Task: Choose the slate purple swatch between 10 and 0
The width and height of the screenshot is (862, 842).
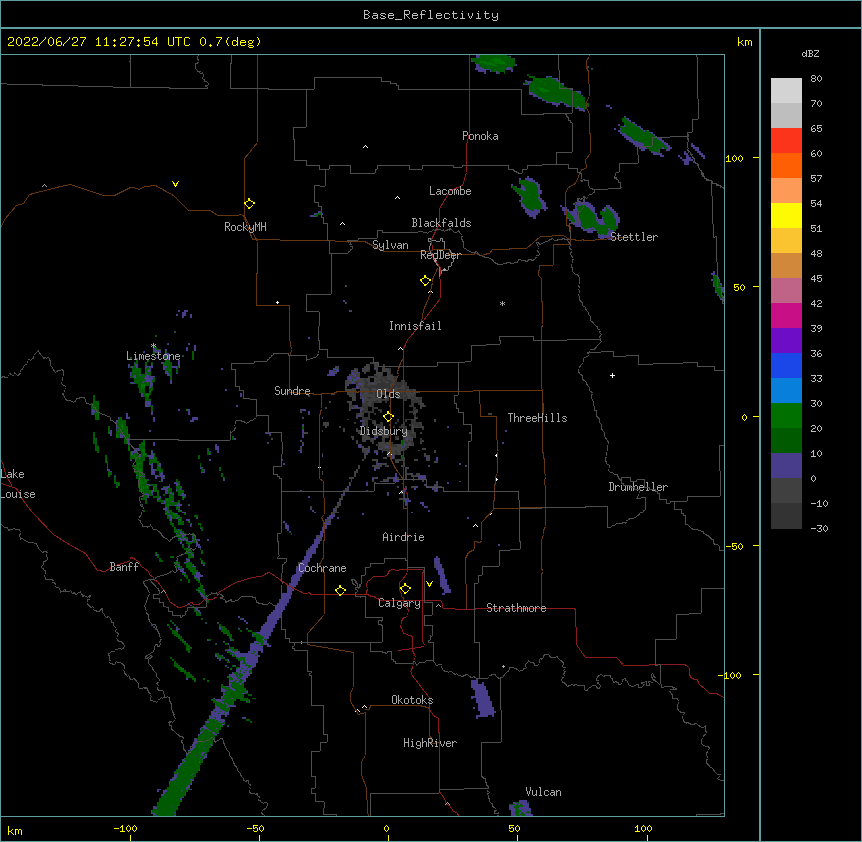Action: pyautogui.click(x=786, y=466)
